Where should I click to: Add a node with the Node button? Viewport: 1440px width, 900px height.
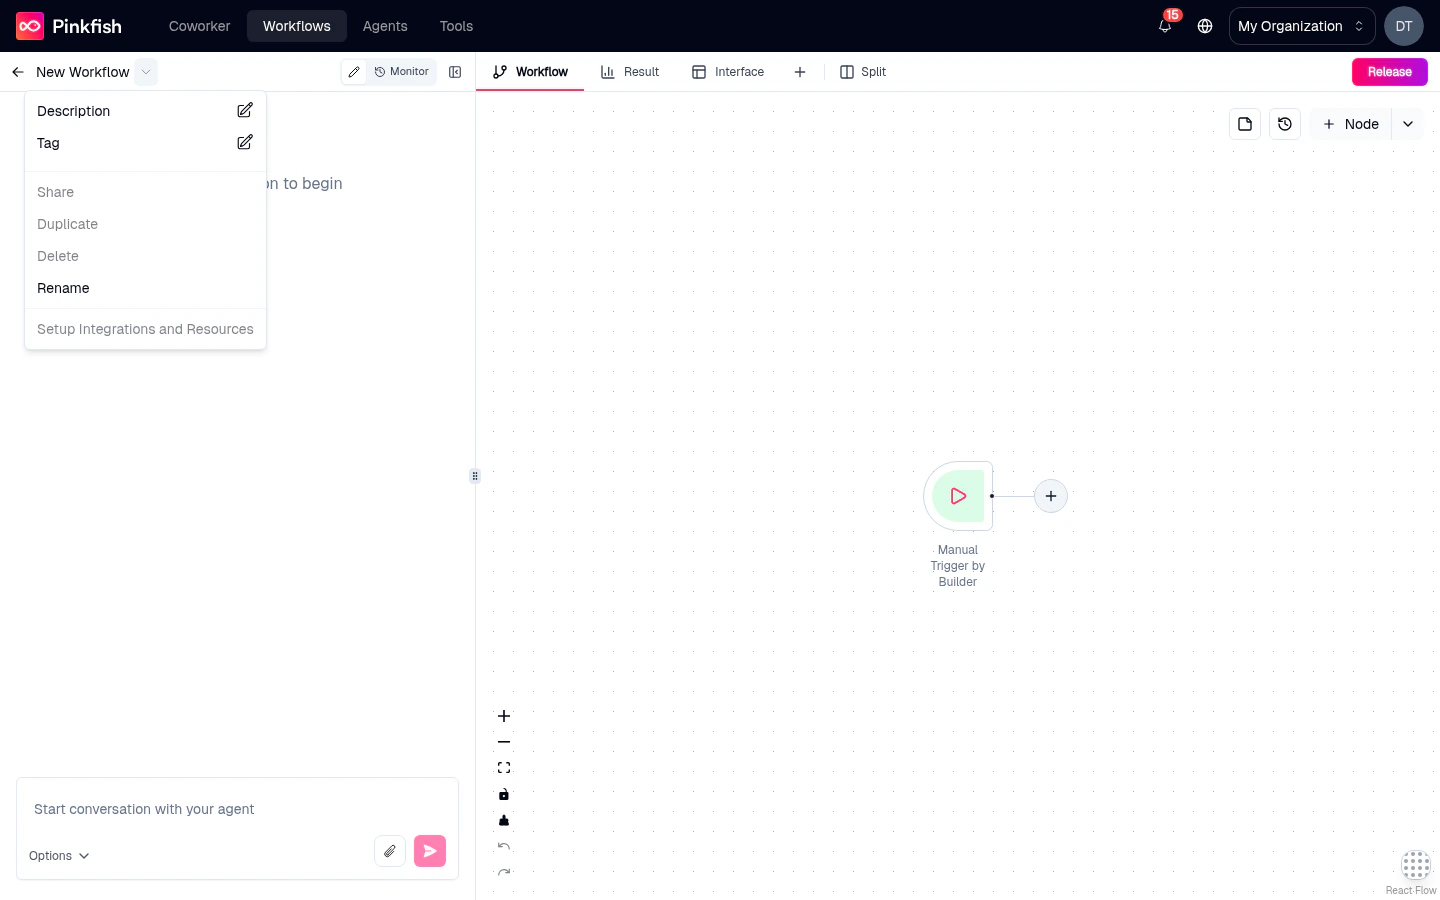1351,124
